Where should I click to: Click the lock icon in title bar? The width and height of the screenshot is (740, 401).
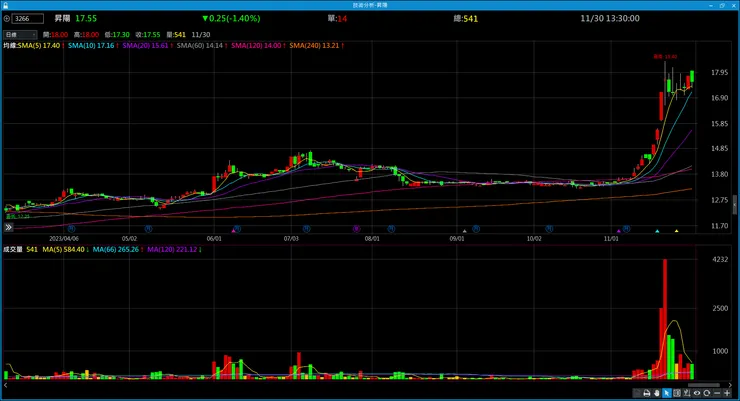pos(5,5)
